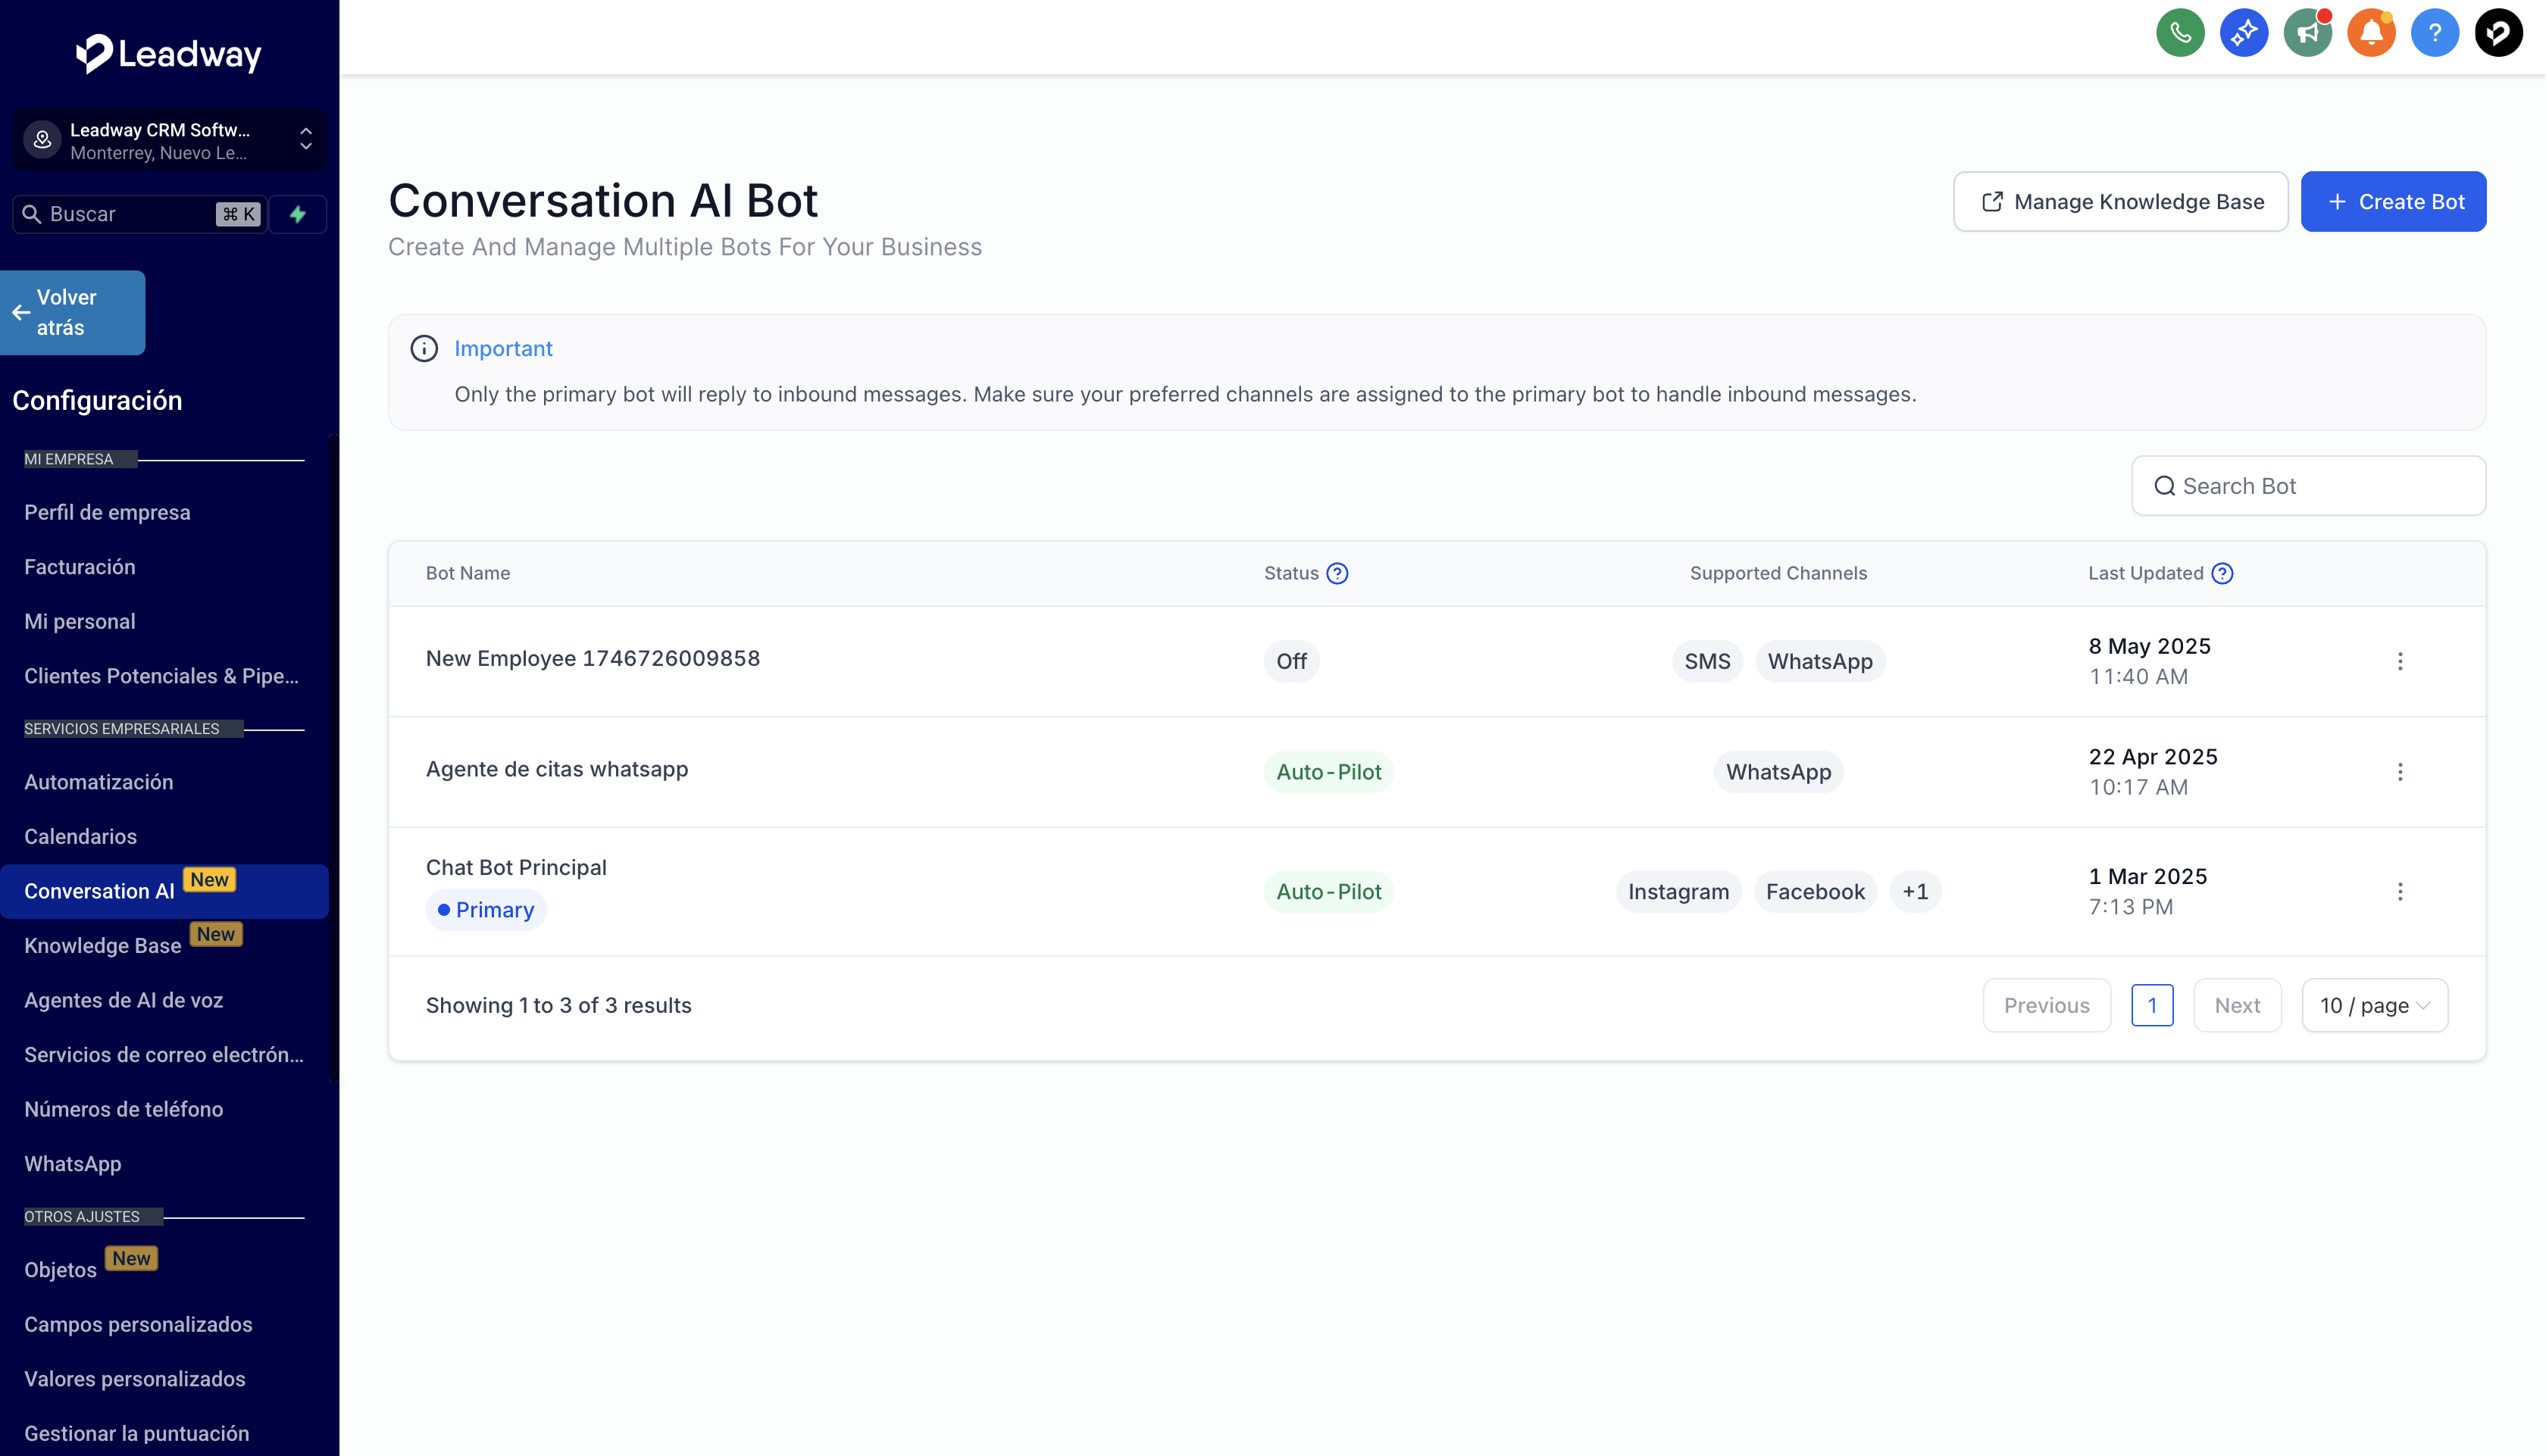Viewport: 2546px width, 1456px height.
Task: Open actions menu for Chat Bot Principal
Action: click(x=2400, y=891)
